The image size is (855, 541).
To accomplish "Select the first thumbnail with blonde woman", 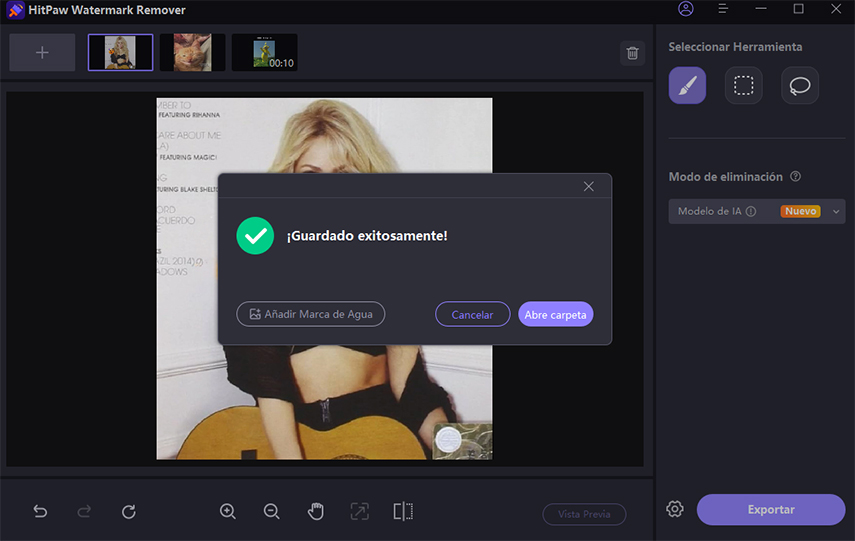I will [x=121, y=52].
